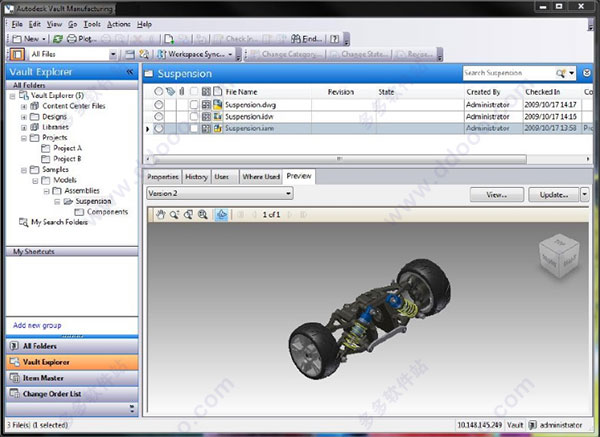
Task: Click the question mark Help icon
Action: pyautogui.click(x=334, y=39)
